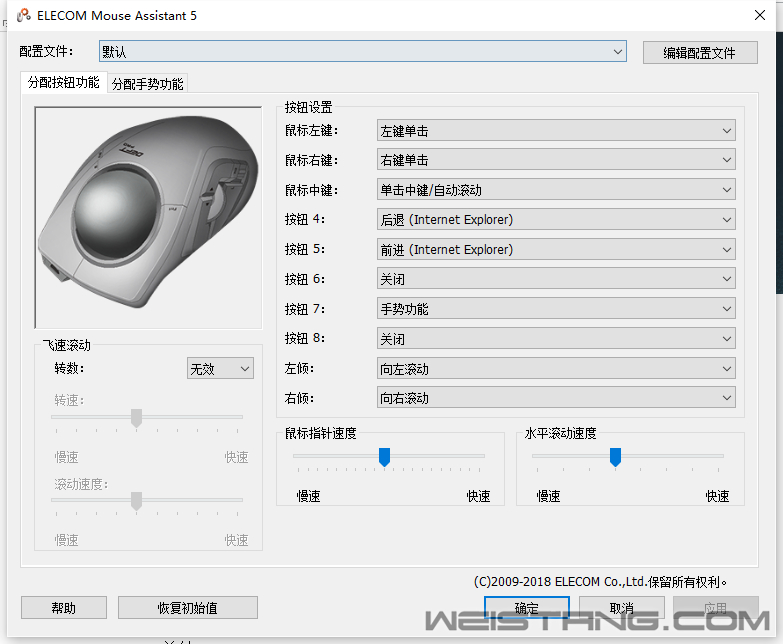
Task: Click the trackball mouse preview image
Action: pos(148,217)
